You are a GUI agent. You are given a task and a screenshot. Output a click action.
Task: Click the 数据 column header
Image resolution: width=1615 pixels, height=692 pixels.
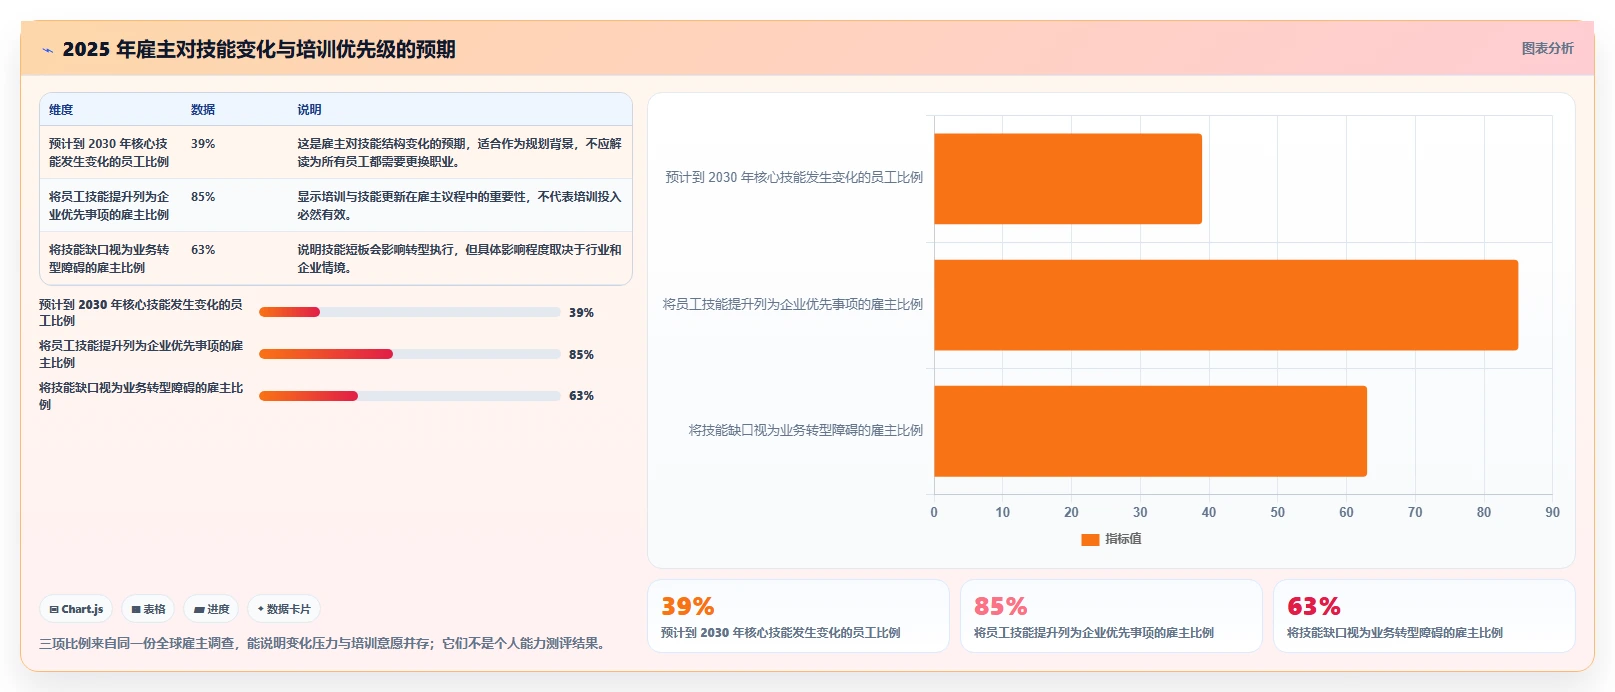pyautogui.click(x=203, y=110)
